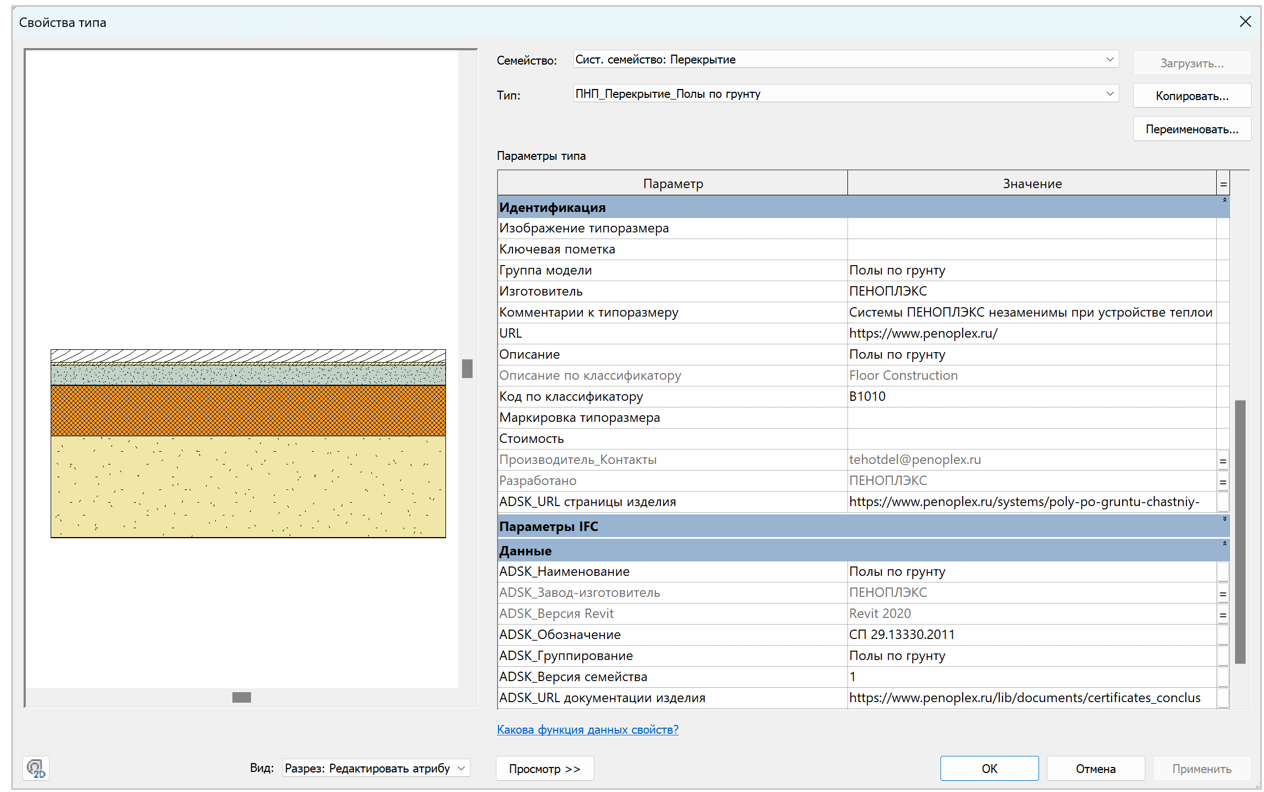Click associate-parameter button for ADSK_URL документации изделия

[1222, 698]
